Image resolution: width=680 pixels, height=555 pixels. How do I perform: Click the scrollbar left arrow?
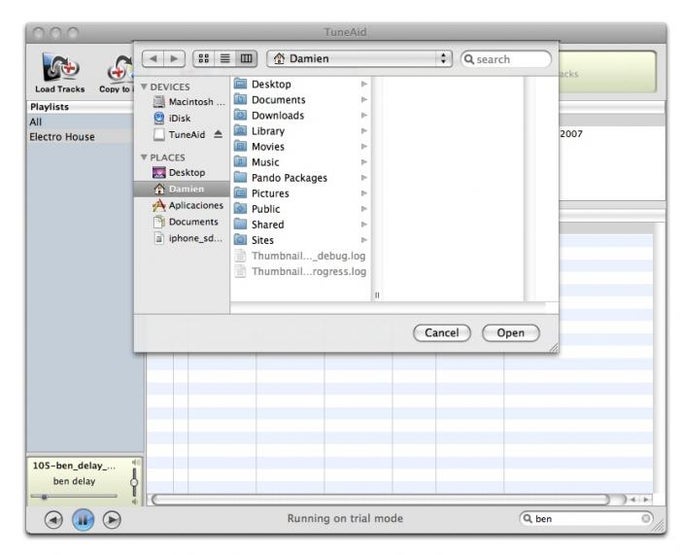pyautogui.click(x=634, y=500)
